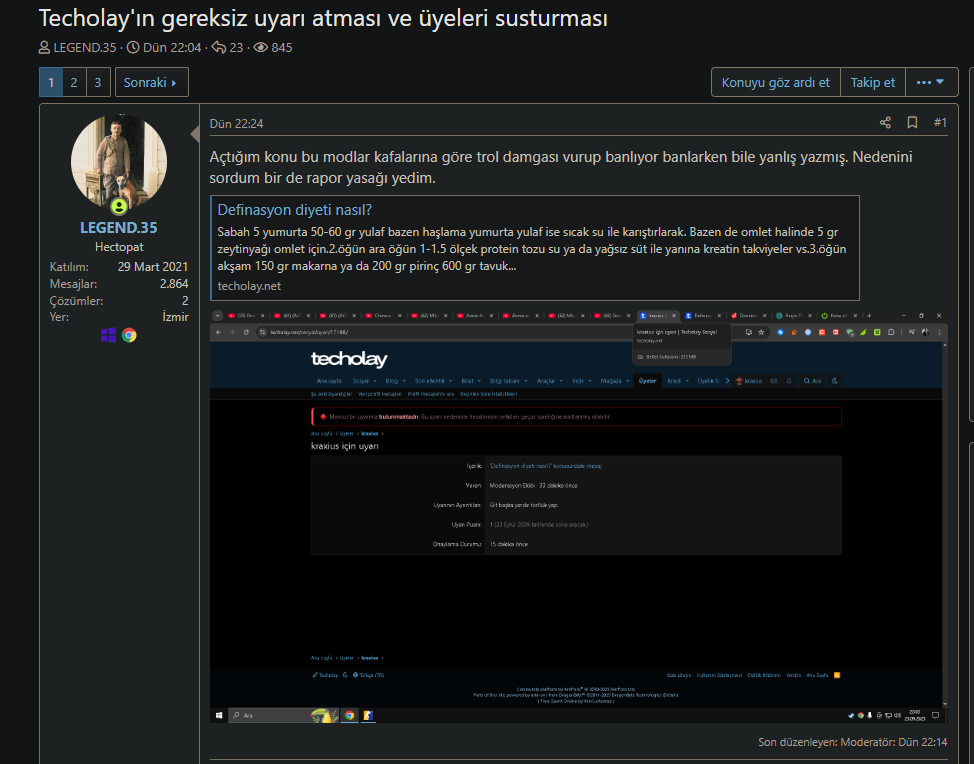Click the reply count 23 under title

[x=236, y=47]
